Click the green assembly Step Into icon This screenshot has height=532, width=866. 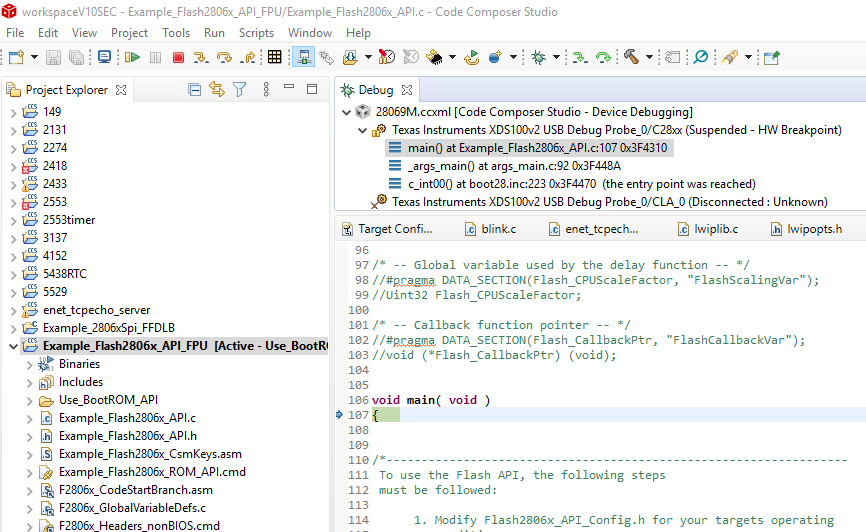pyautogui.click(x=579, y=57)
